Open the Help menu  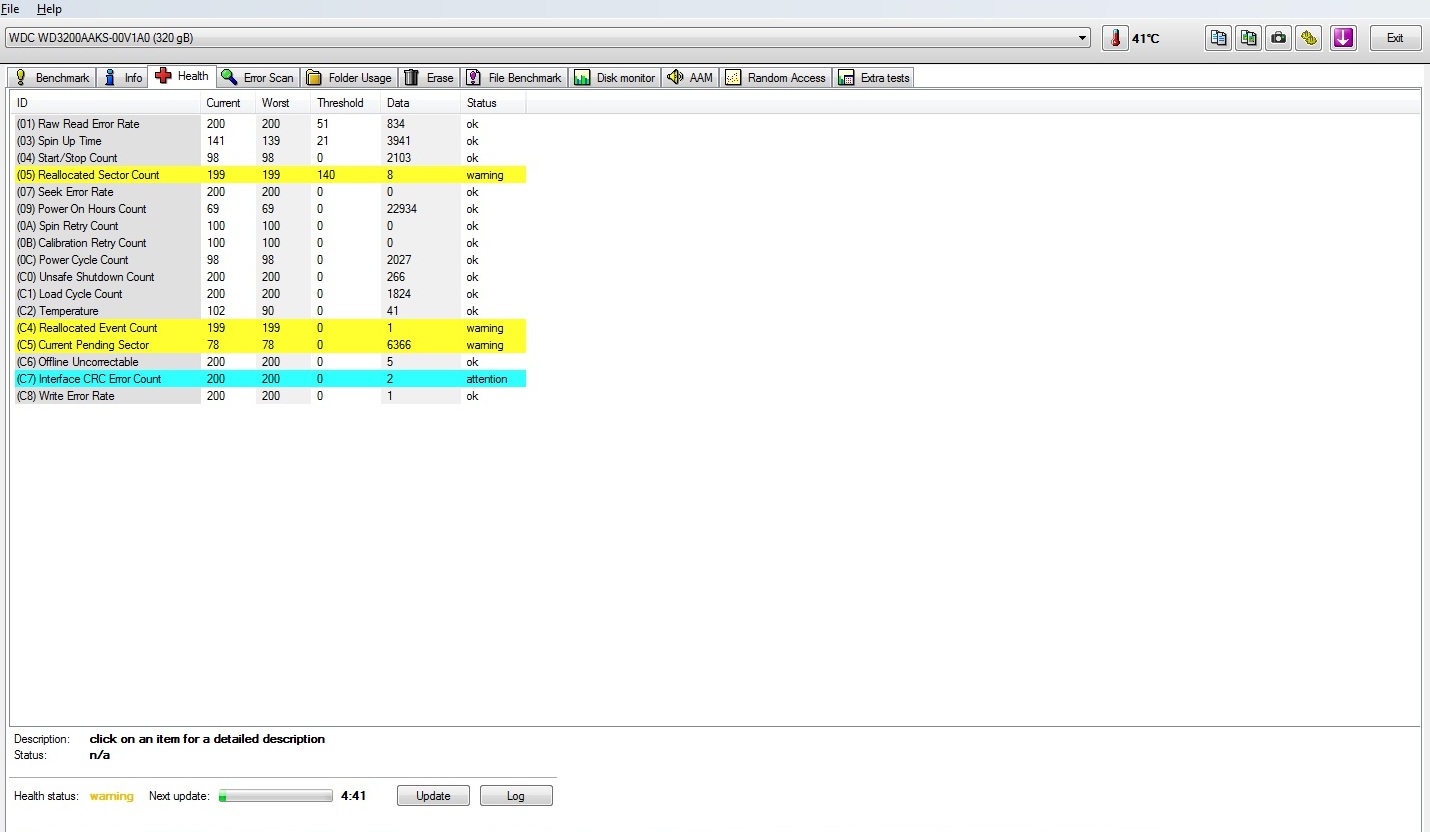[49, 9]
